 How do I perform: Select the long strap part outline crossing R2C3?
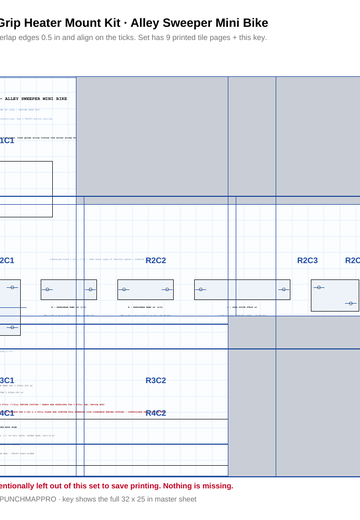click(242, 289)
